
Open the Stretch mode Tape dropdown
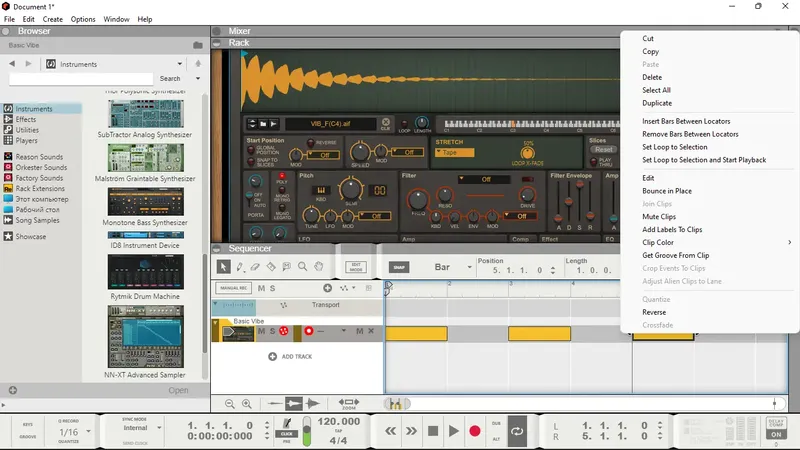[x=454, y=152]
